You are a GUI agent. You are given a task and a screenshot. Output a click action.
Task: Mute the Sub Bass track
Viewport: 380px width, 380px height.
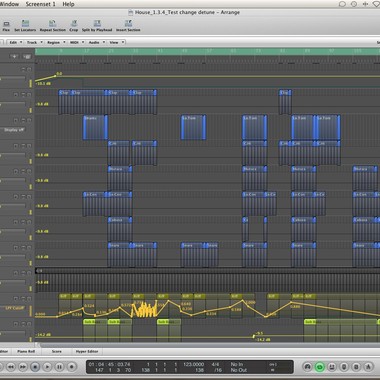pos(24,324)
